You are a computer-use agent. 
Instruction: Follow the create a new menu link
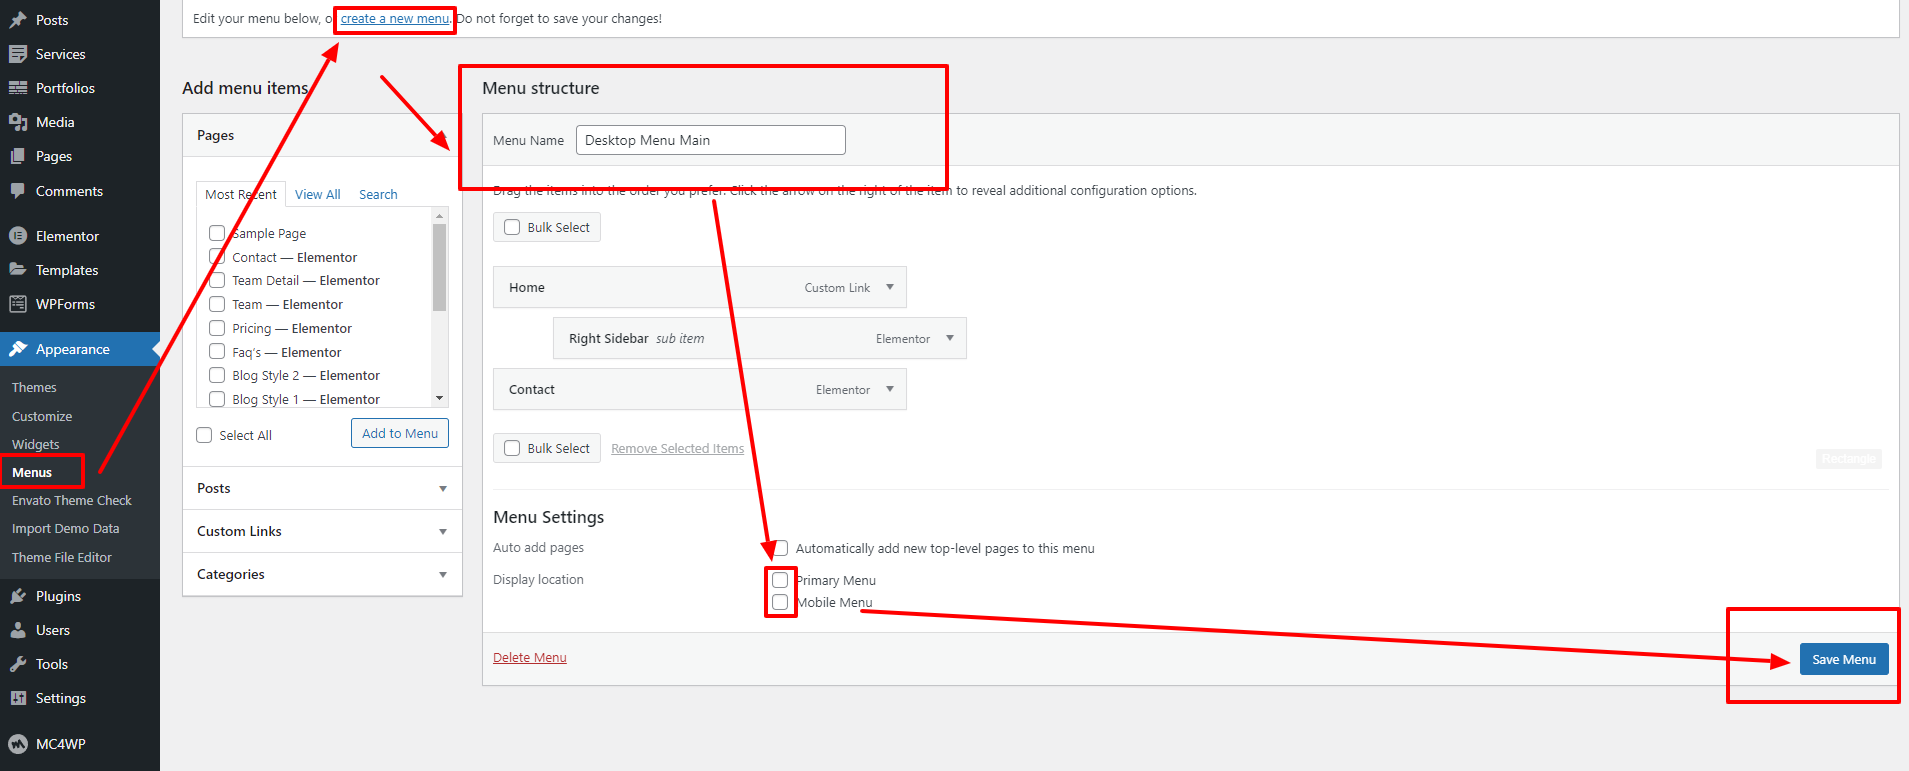[395, 19]
